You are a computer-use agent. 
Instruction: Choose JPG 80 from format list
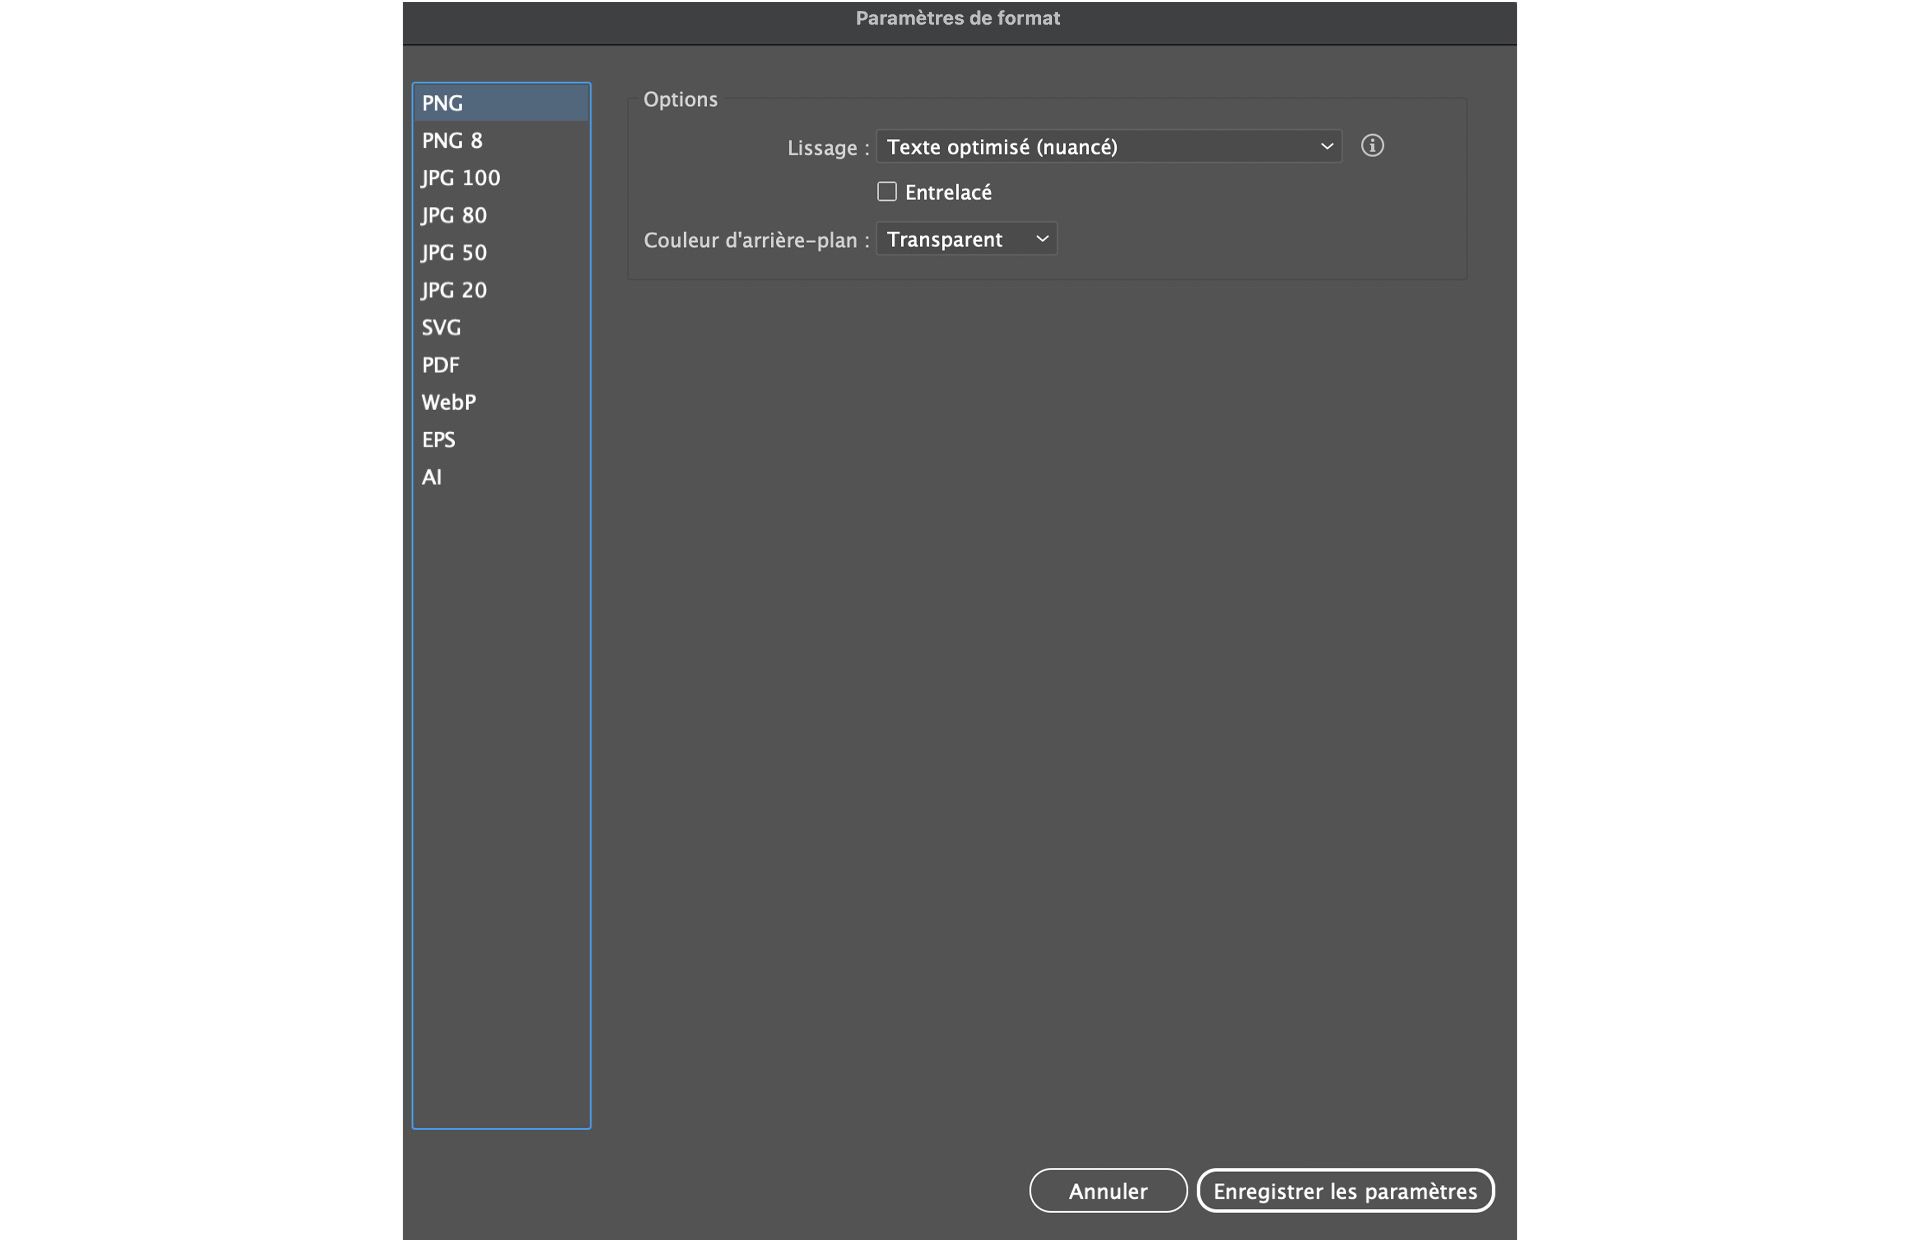454,215
